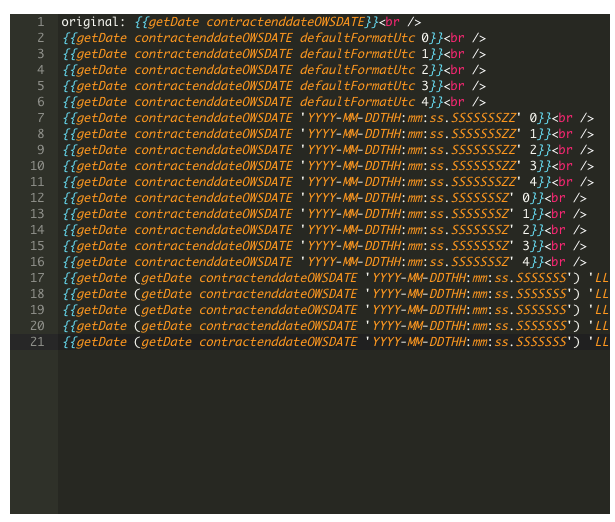Click 'contractenddateOWSDATE' on line 19
Screen dimensions: 615x522
[x=278, y=310]
